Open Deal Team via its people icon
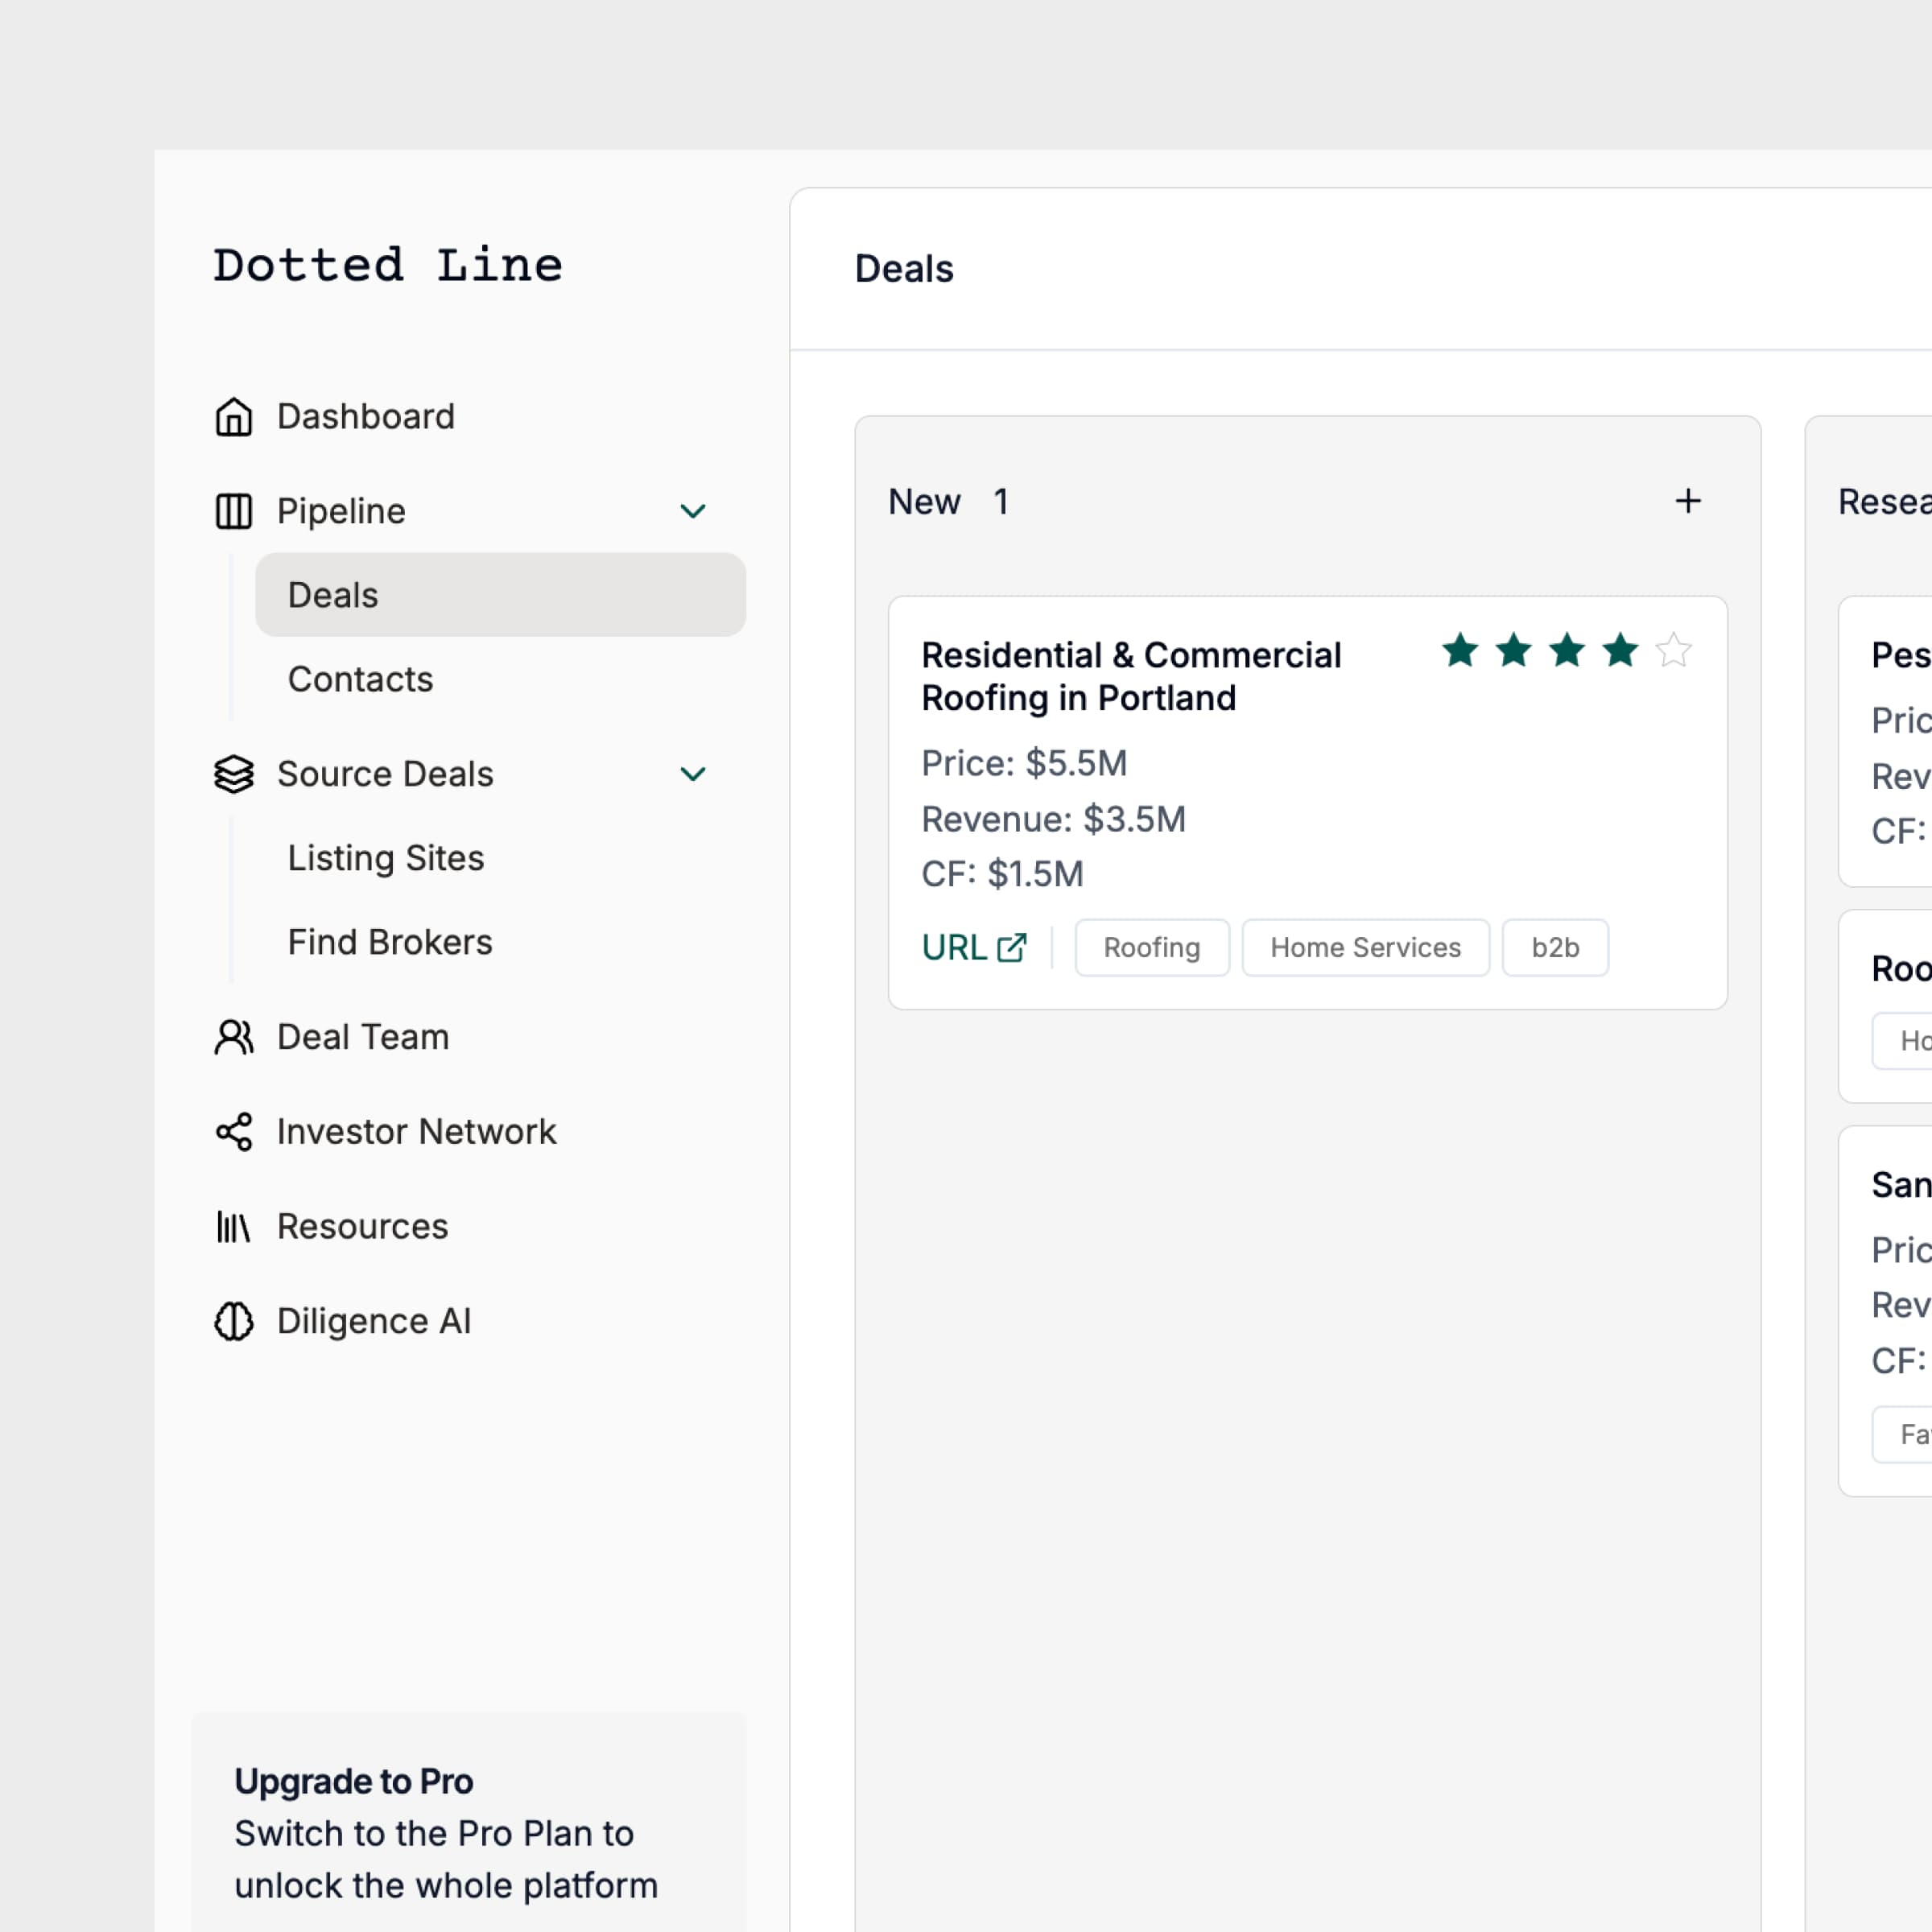Image resolution: width=1932 pixels, height=1932 pixels. (x=233, y=1037)
